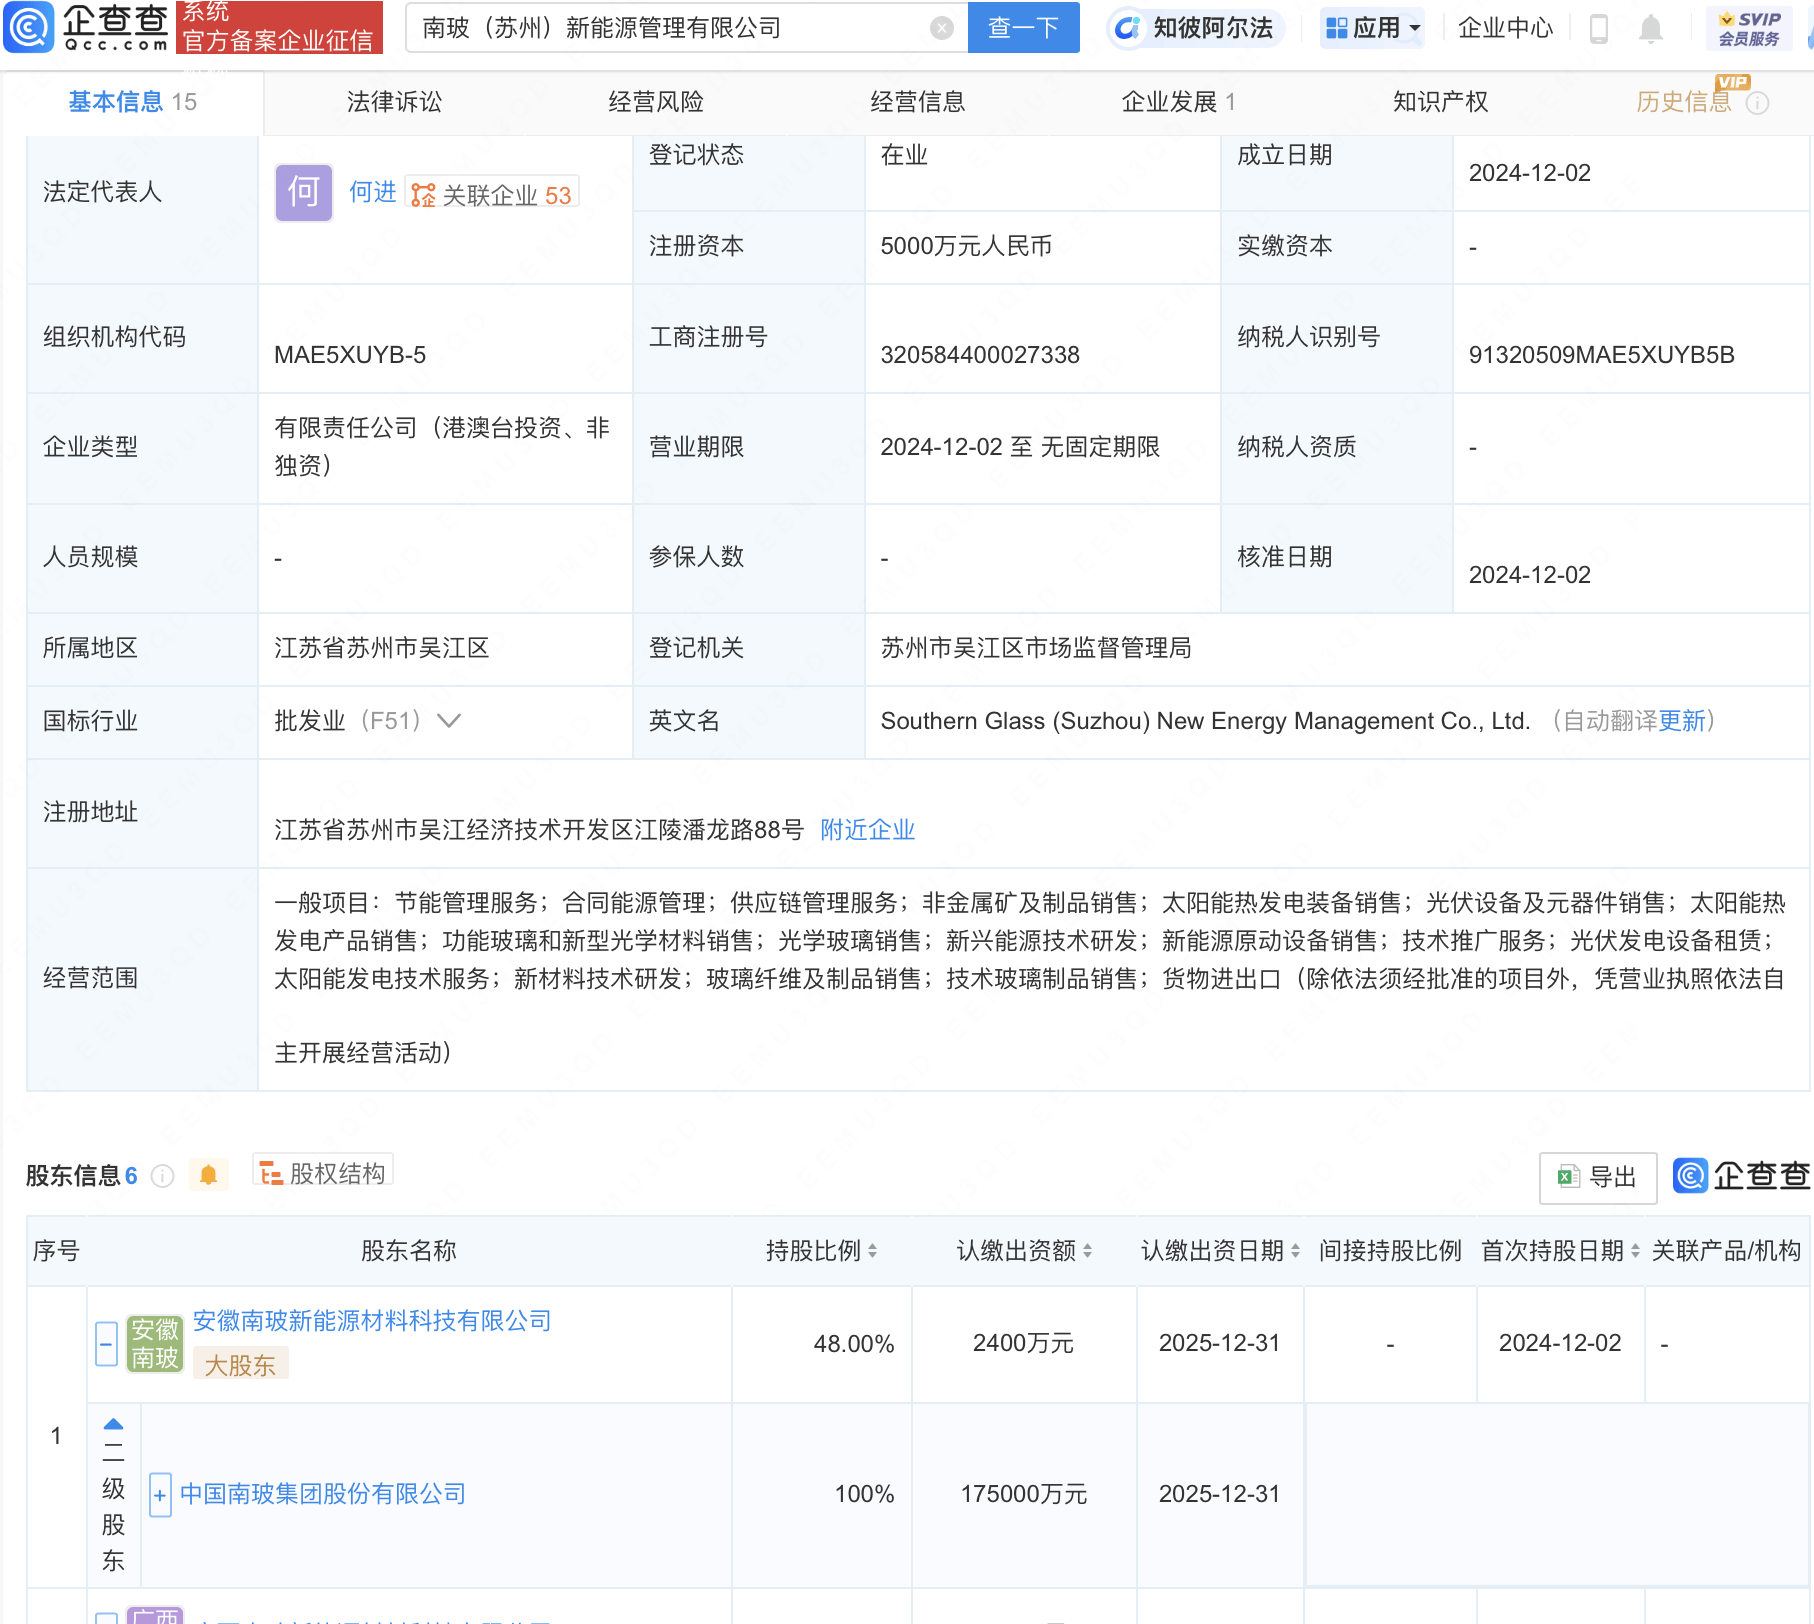
Task: Click the 2400万元 subscribed amount
Action: (1023, 1344)
